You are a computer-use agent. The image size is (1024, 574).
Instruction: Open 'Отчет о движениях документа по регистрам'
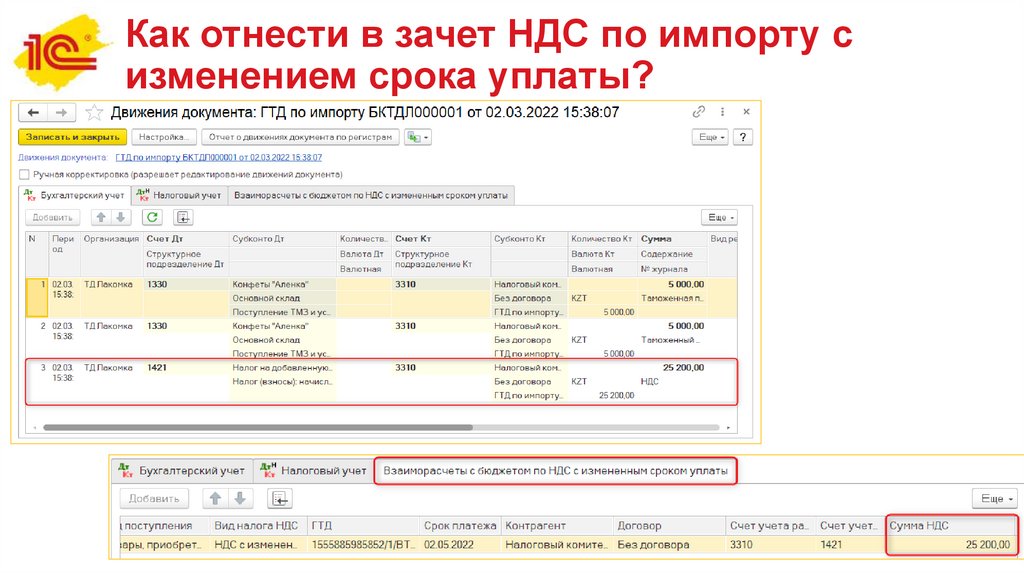coord(300,137)
